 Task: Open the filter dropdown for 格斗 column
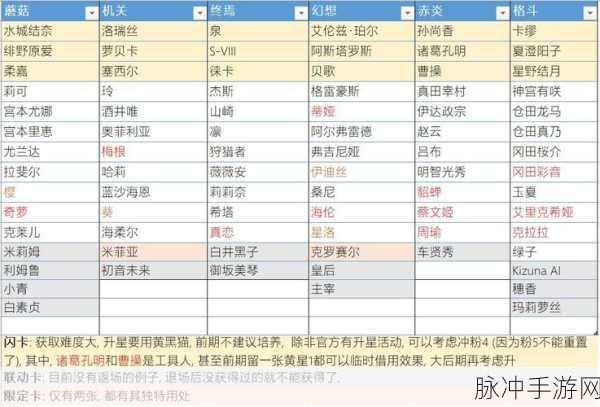(590, 13)
